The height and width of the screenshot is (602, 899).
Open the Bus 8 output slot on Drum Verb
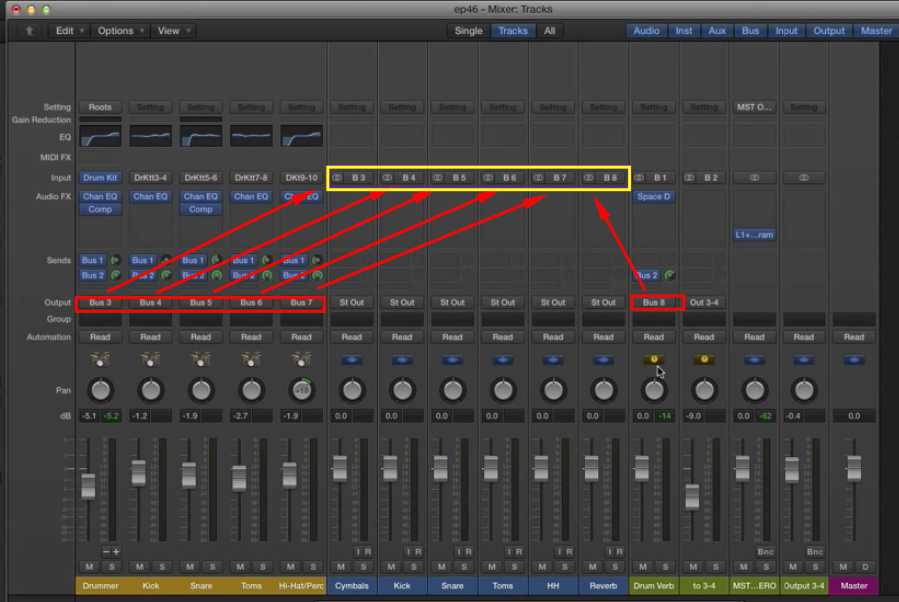[654, 302]
